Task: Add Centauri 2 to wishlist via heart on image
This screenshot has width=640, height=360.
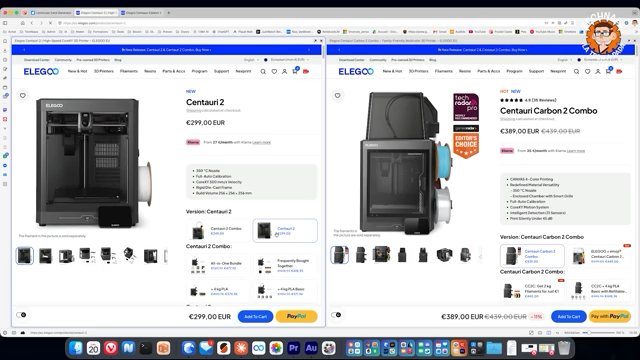Action: (x=23, y=96)
